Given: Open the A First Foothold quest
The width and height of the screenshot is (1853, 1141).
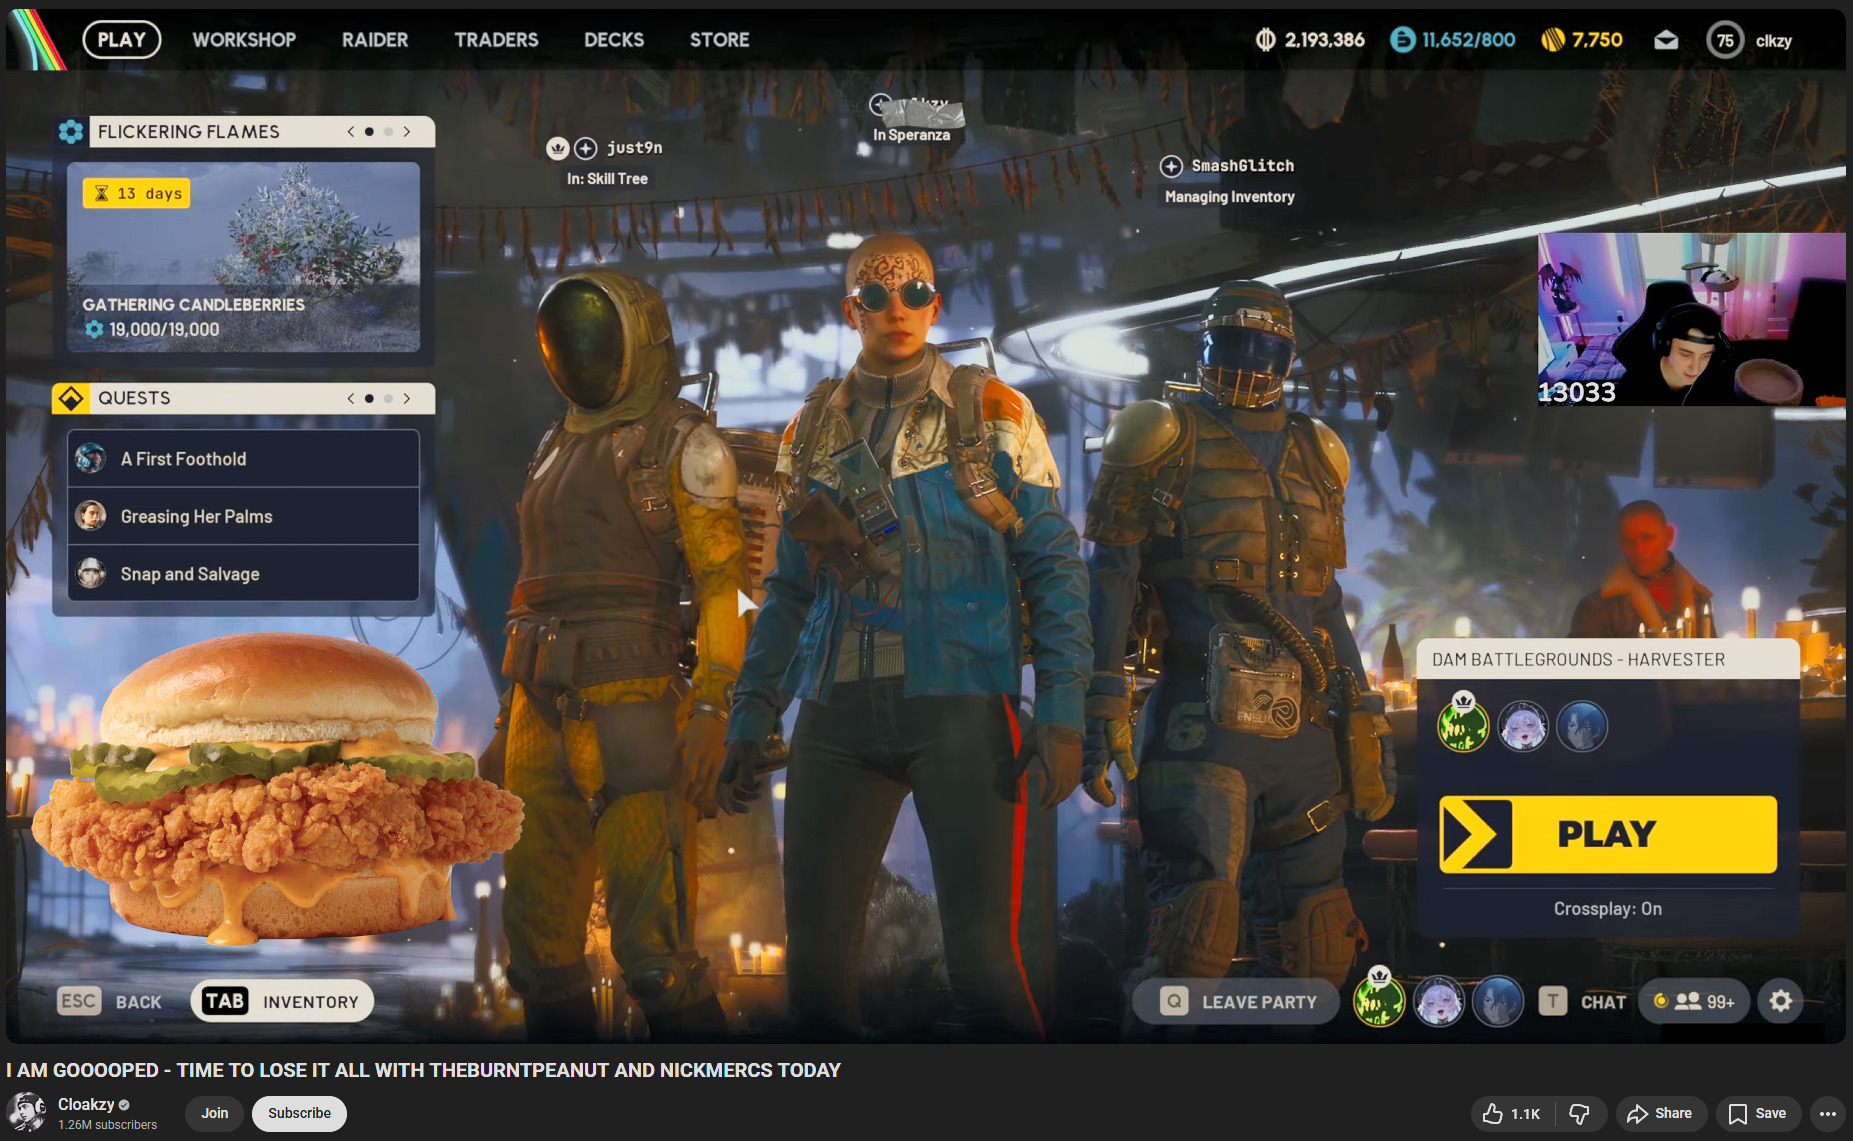Looking at the screenshot, I should 243,458.
